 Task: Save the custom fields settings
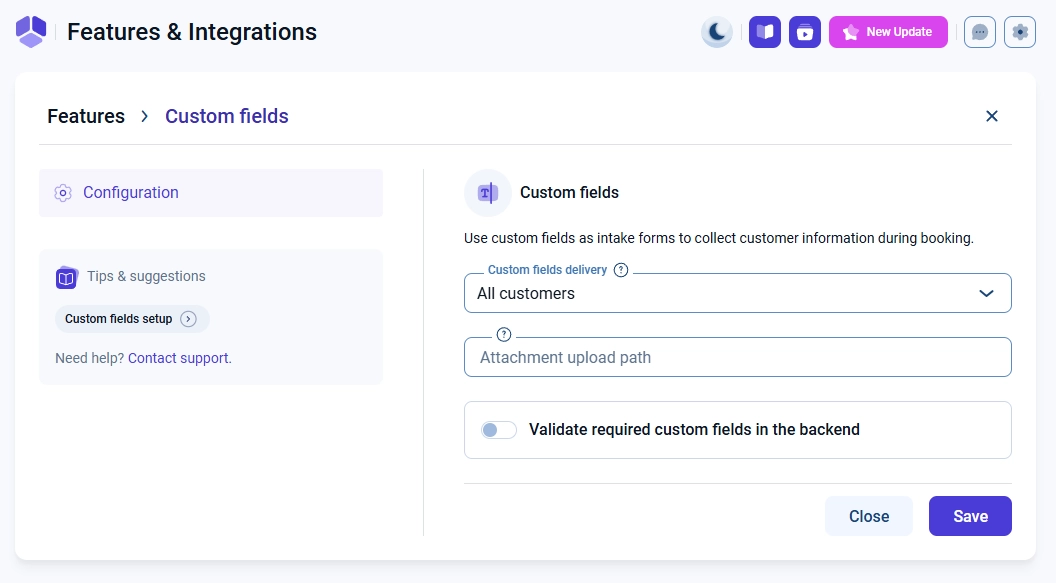970,516
